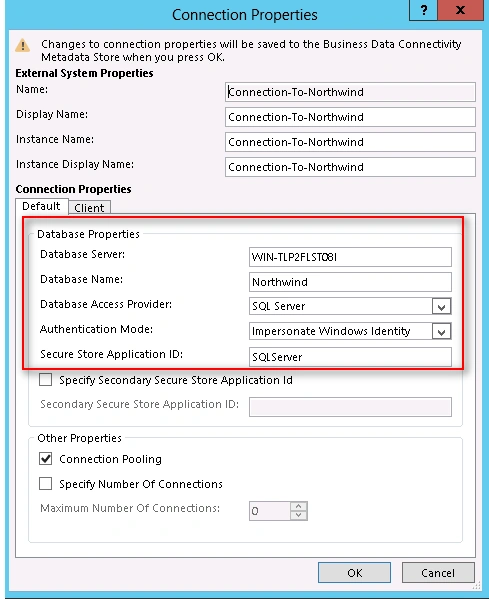Click the Display Name input field

click(x=350, y=117)
